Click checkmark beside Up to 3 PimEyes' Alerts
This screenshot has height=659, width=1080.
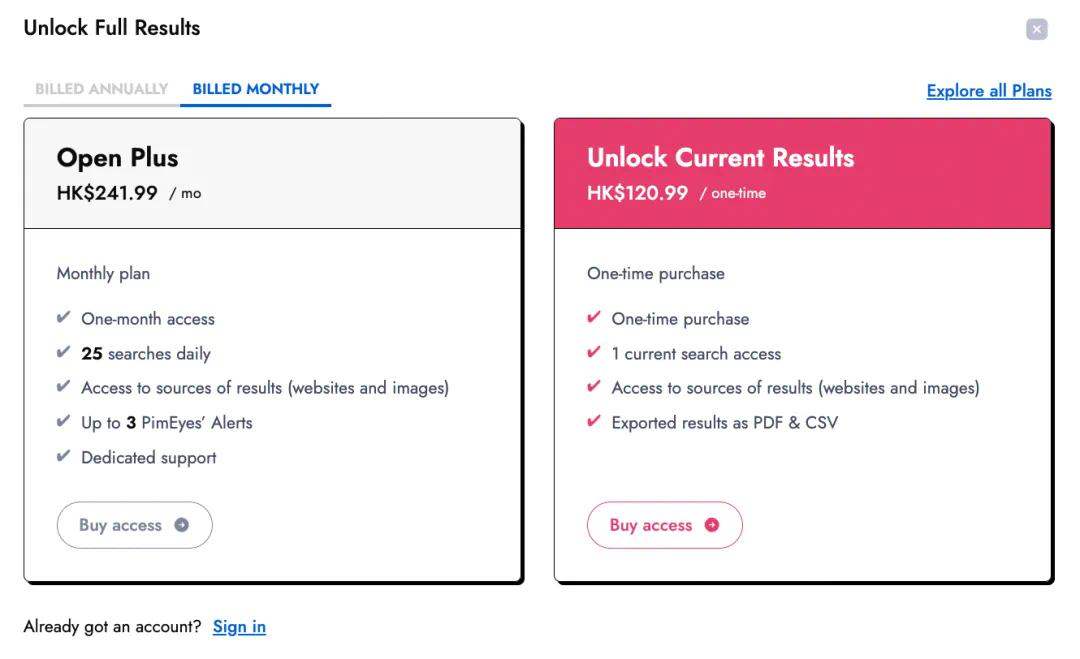(x=63, y=422)
